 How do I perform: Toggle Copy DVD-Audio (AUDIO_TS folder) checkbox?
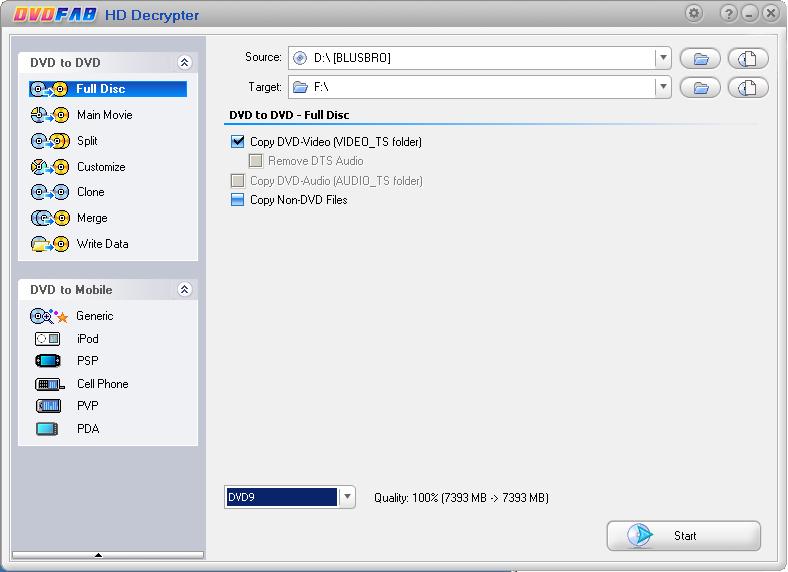[x=238, y=180]
